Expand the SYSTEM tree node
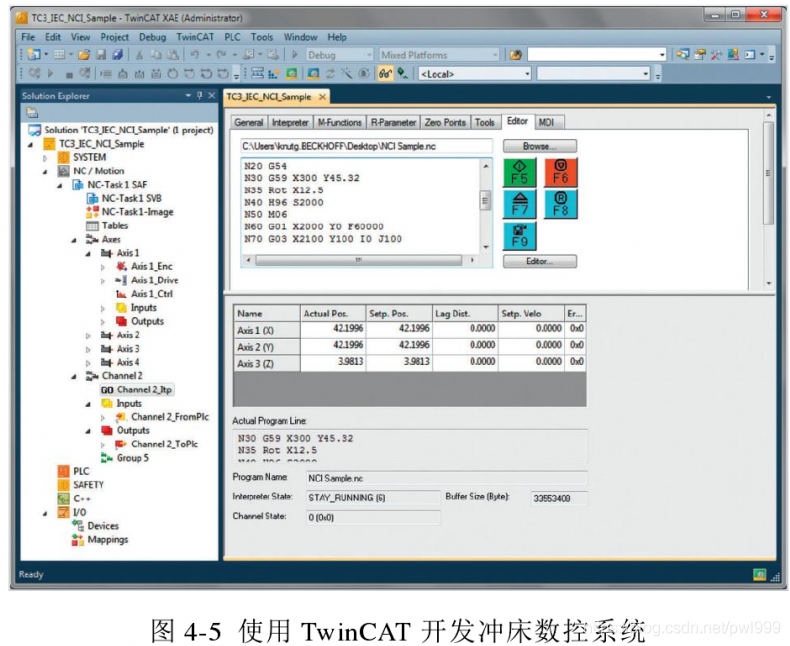This screenshot has width=790, height=646. click(45, 158)
